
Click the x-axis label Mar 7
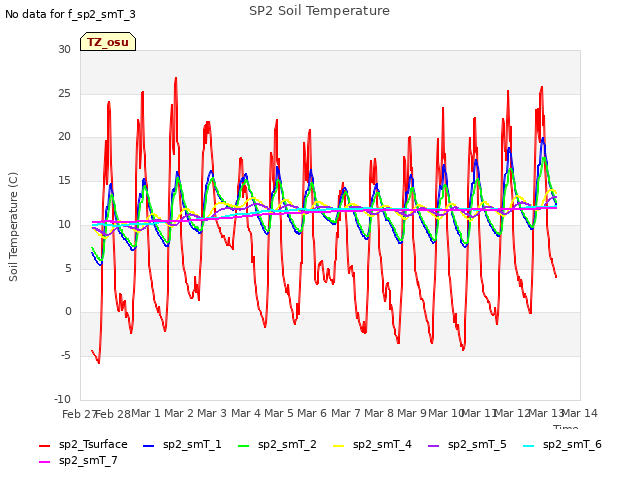(x=346, y=413)
